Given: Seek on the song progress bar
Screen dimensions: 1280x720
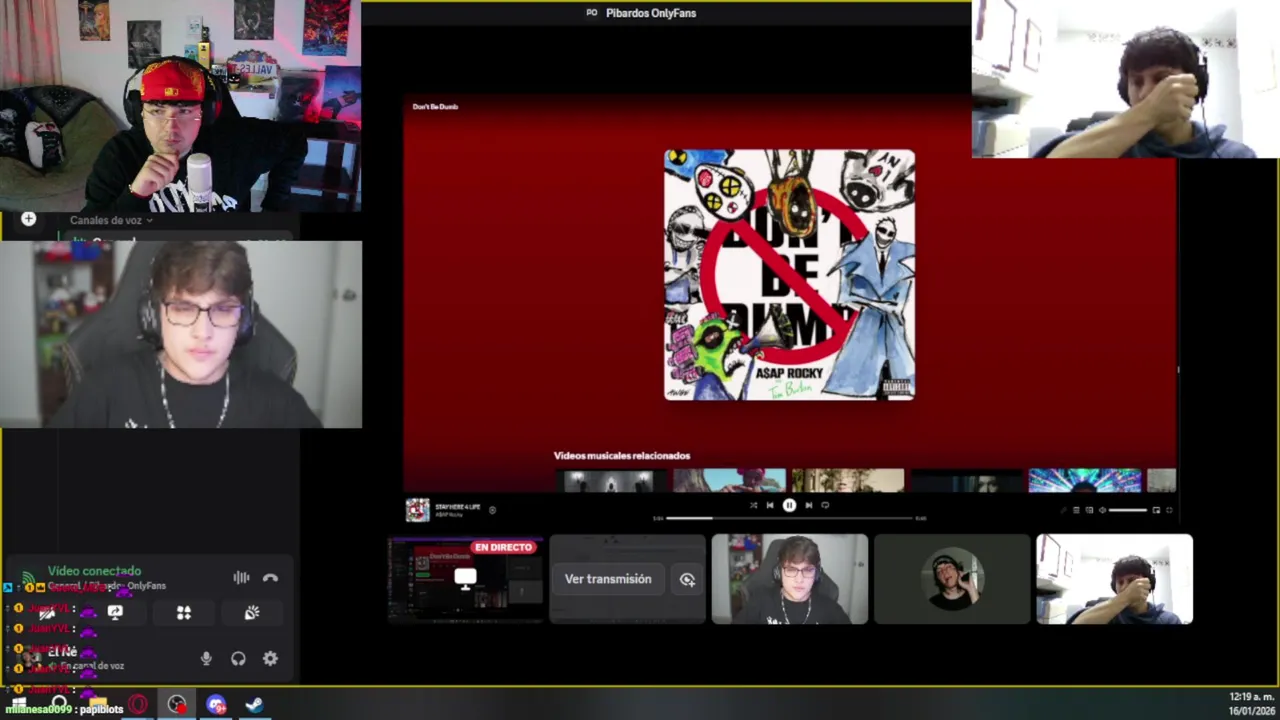Looking at the screenshot, I should (x=790, y=518).
